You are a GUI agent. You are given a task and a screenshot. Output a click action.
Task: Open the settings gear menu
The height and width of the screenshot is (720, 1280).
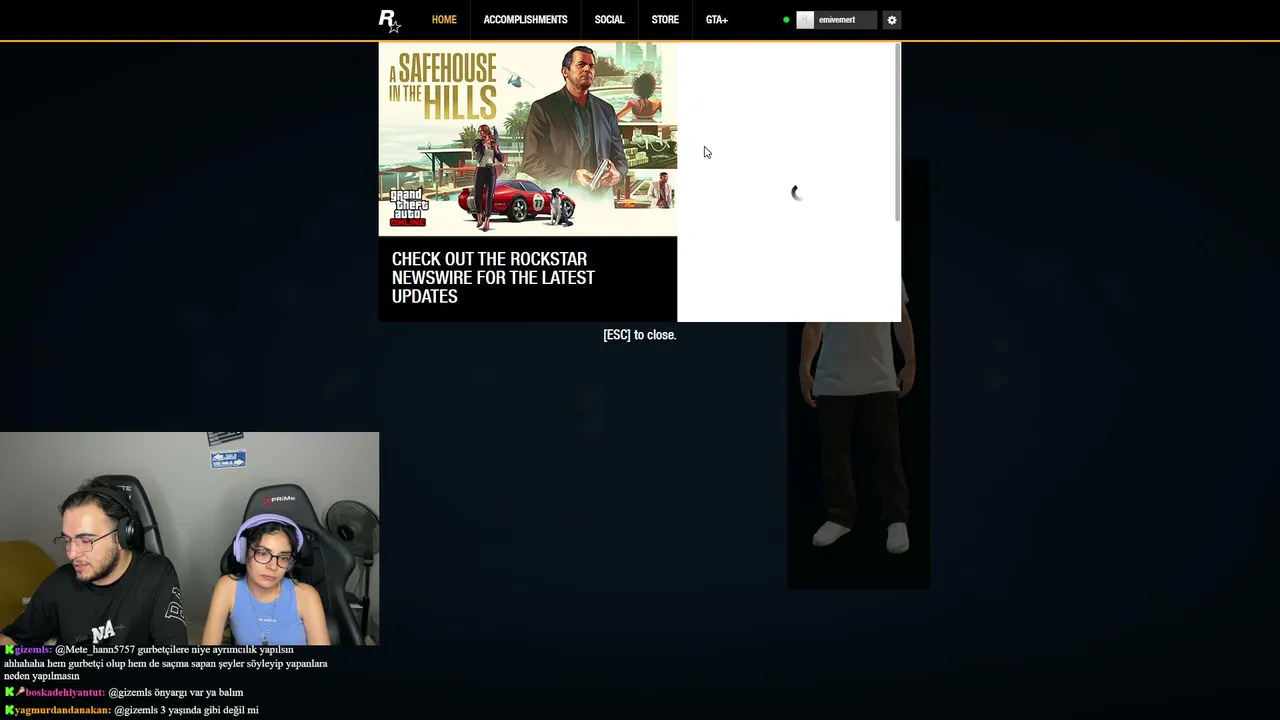892,20
